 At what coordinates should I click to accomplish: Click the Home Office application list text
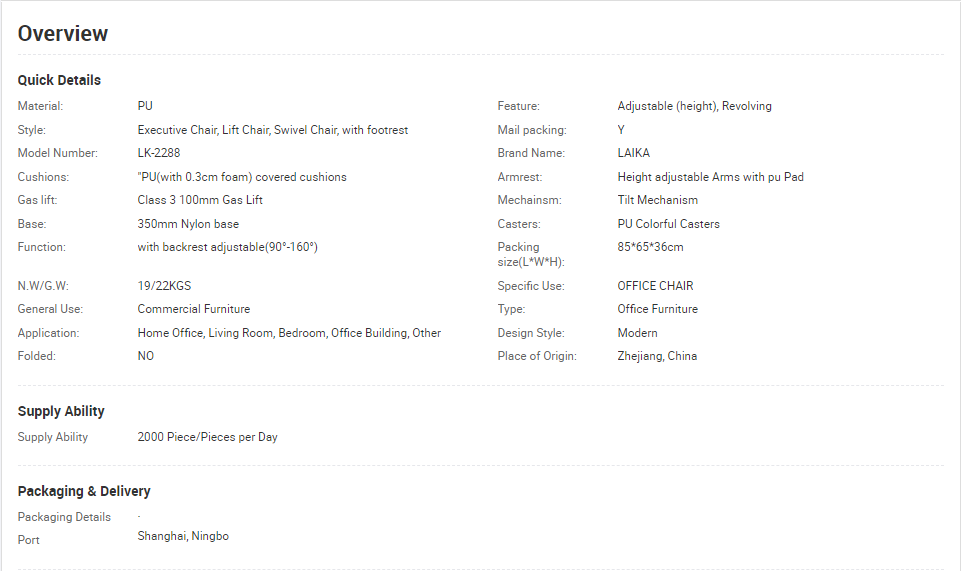289,333
